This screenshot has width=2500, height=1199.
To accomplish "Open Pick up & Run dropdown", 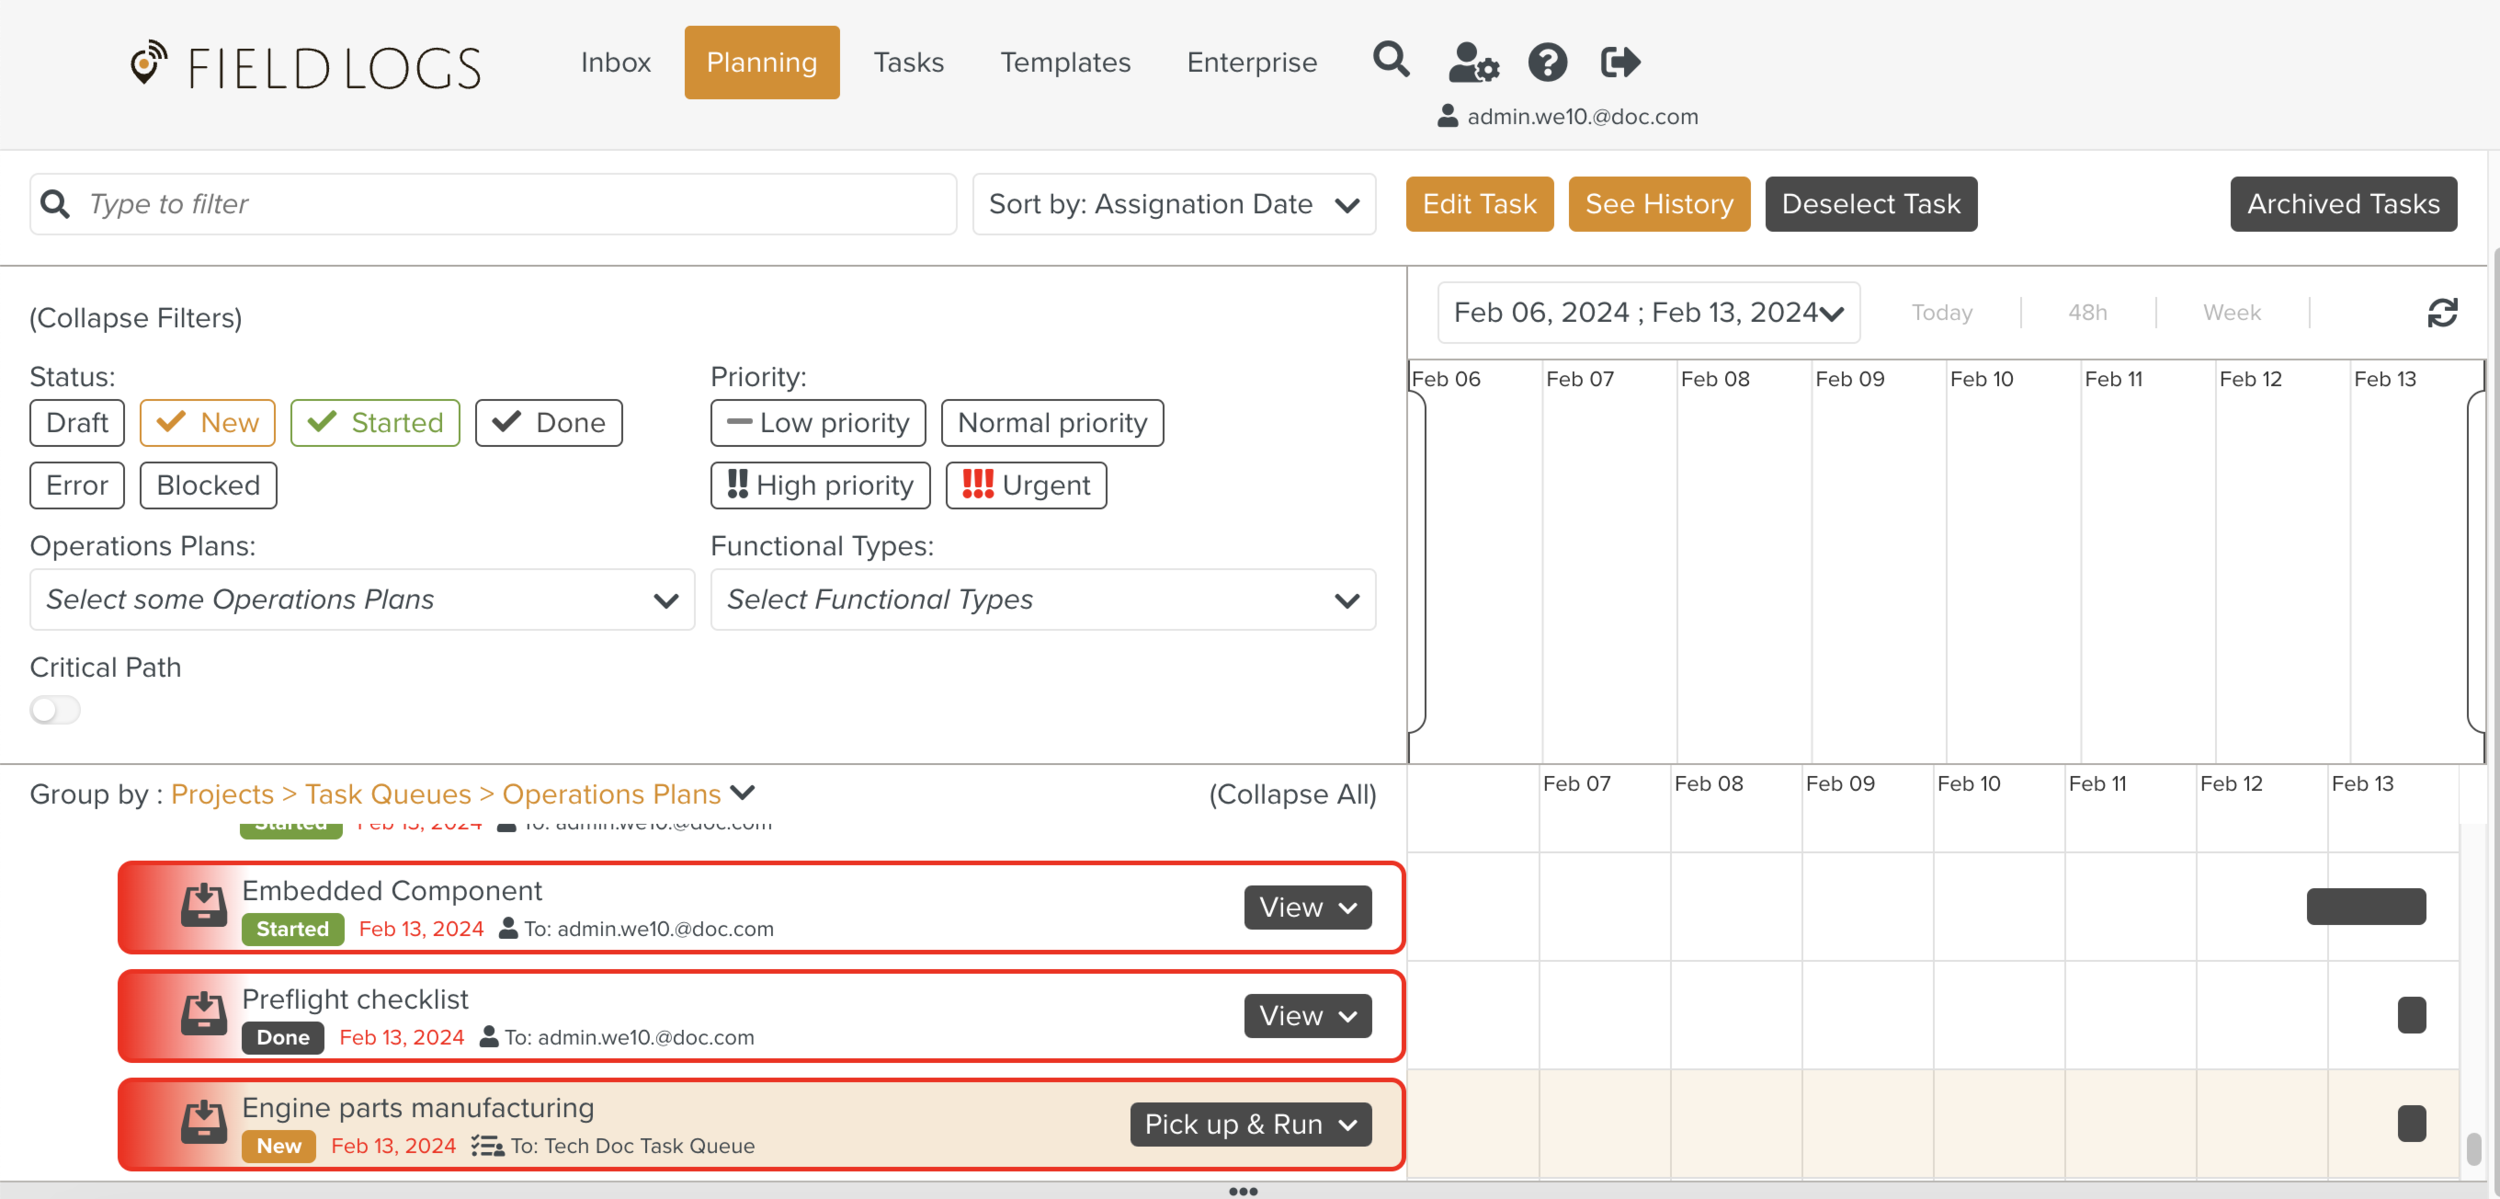I will tap(1250, 1124).
